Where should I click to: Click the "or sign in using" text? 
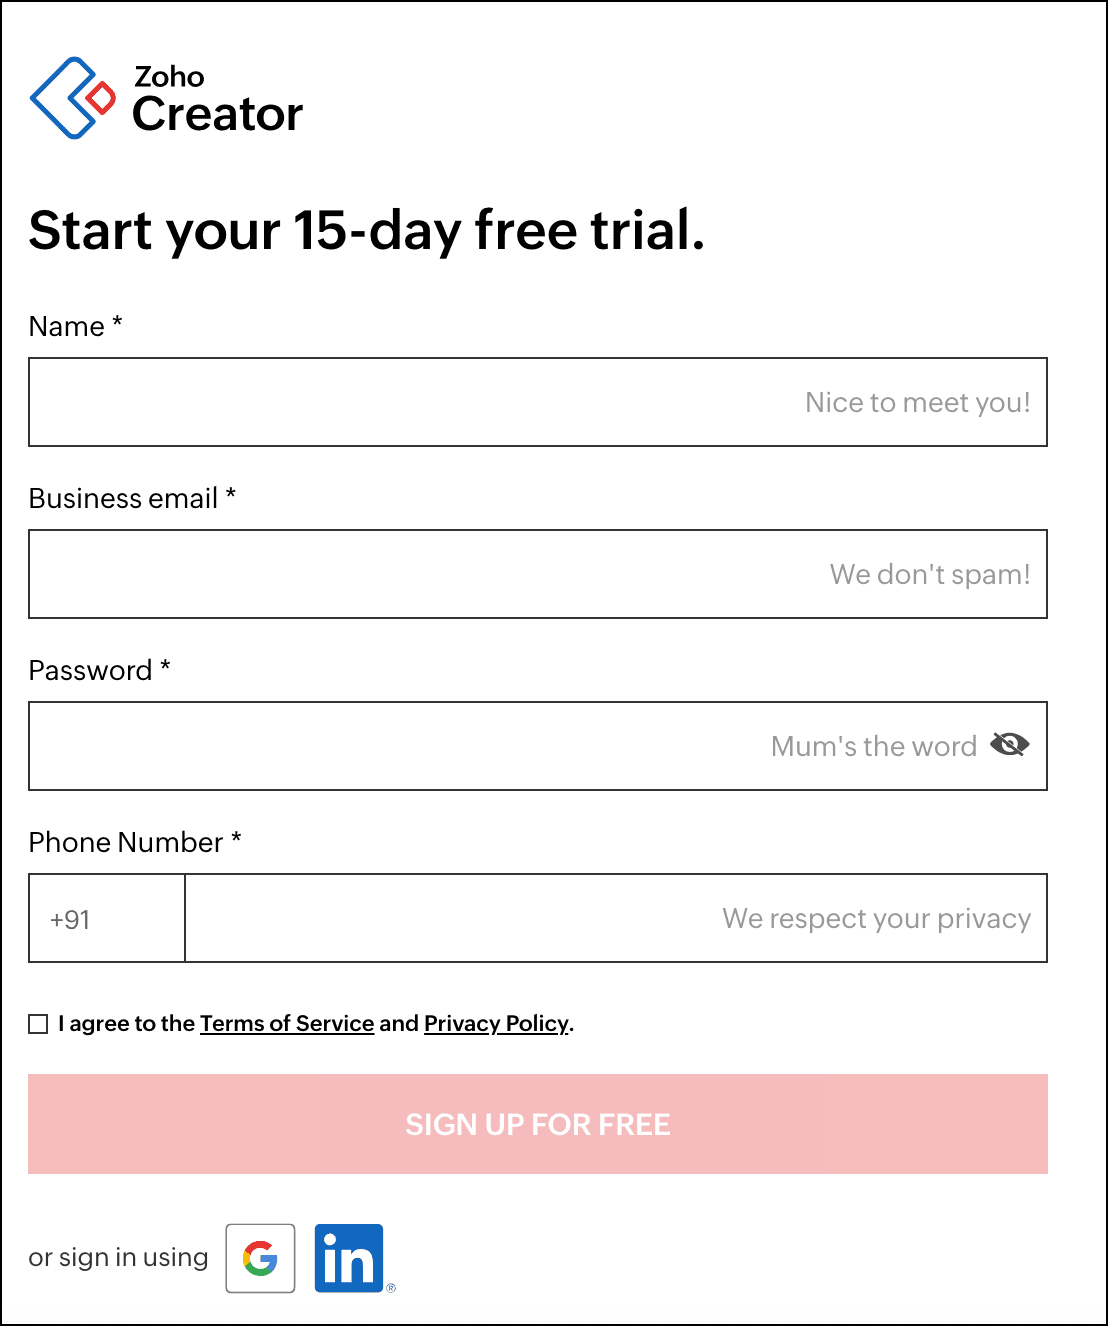pyautogui.click(x=118, y=1257)
